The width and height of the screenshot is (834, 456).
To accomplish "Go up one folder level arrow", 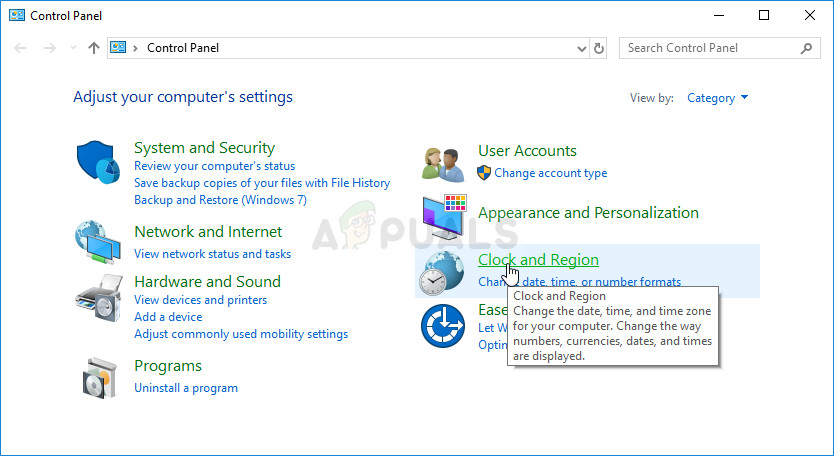I will 94,48.
